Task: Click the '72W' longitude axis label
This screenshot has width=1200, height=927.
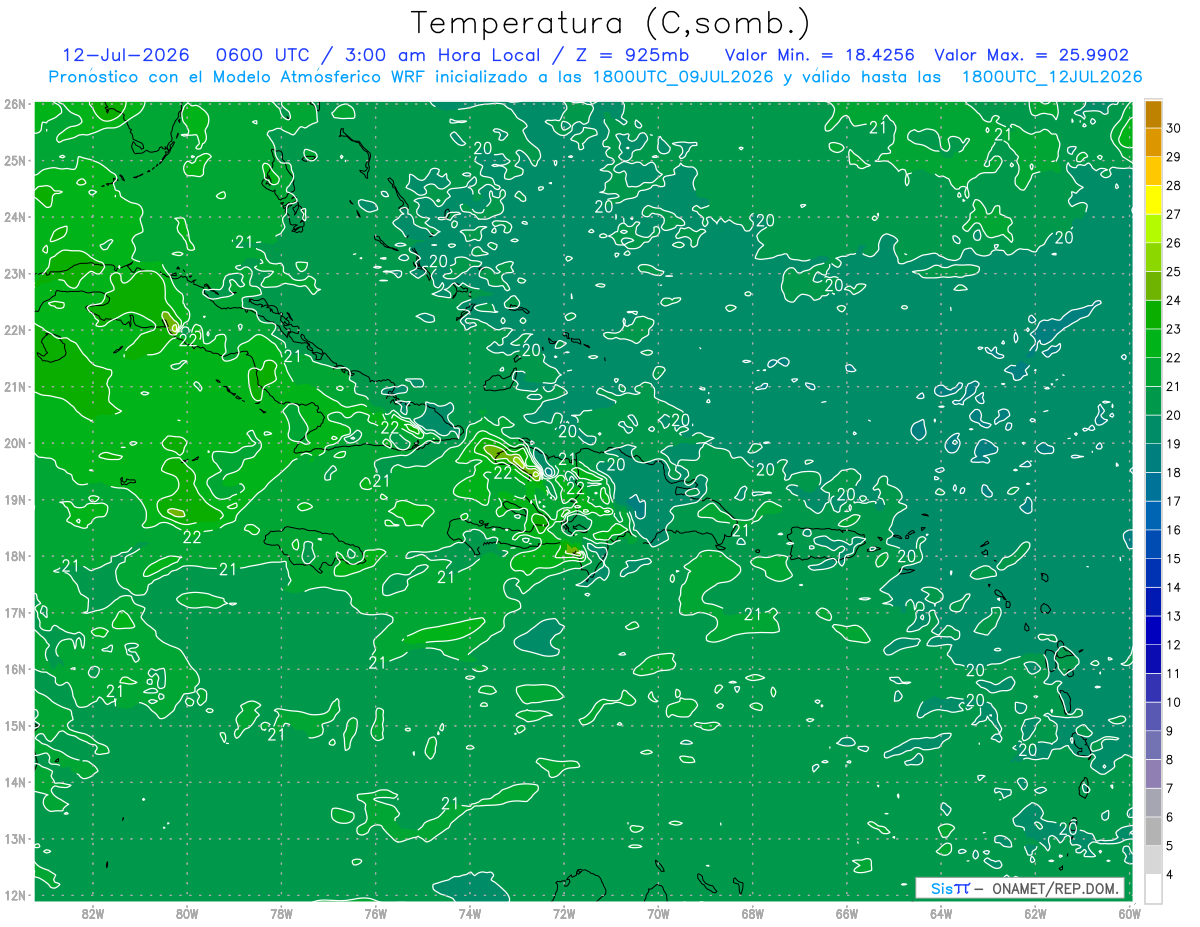Action: click(x=564, y=913)
